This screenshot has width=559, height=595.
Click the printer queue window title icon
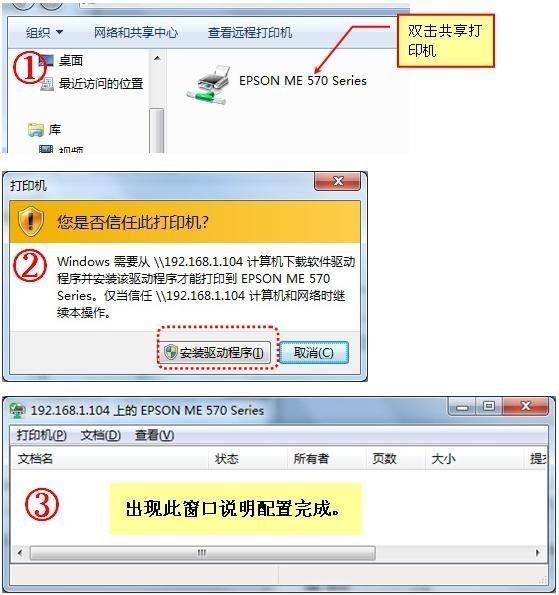[17, 411]
